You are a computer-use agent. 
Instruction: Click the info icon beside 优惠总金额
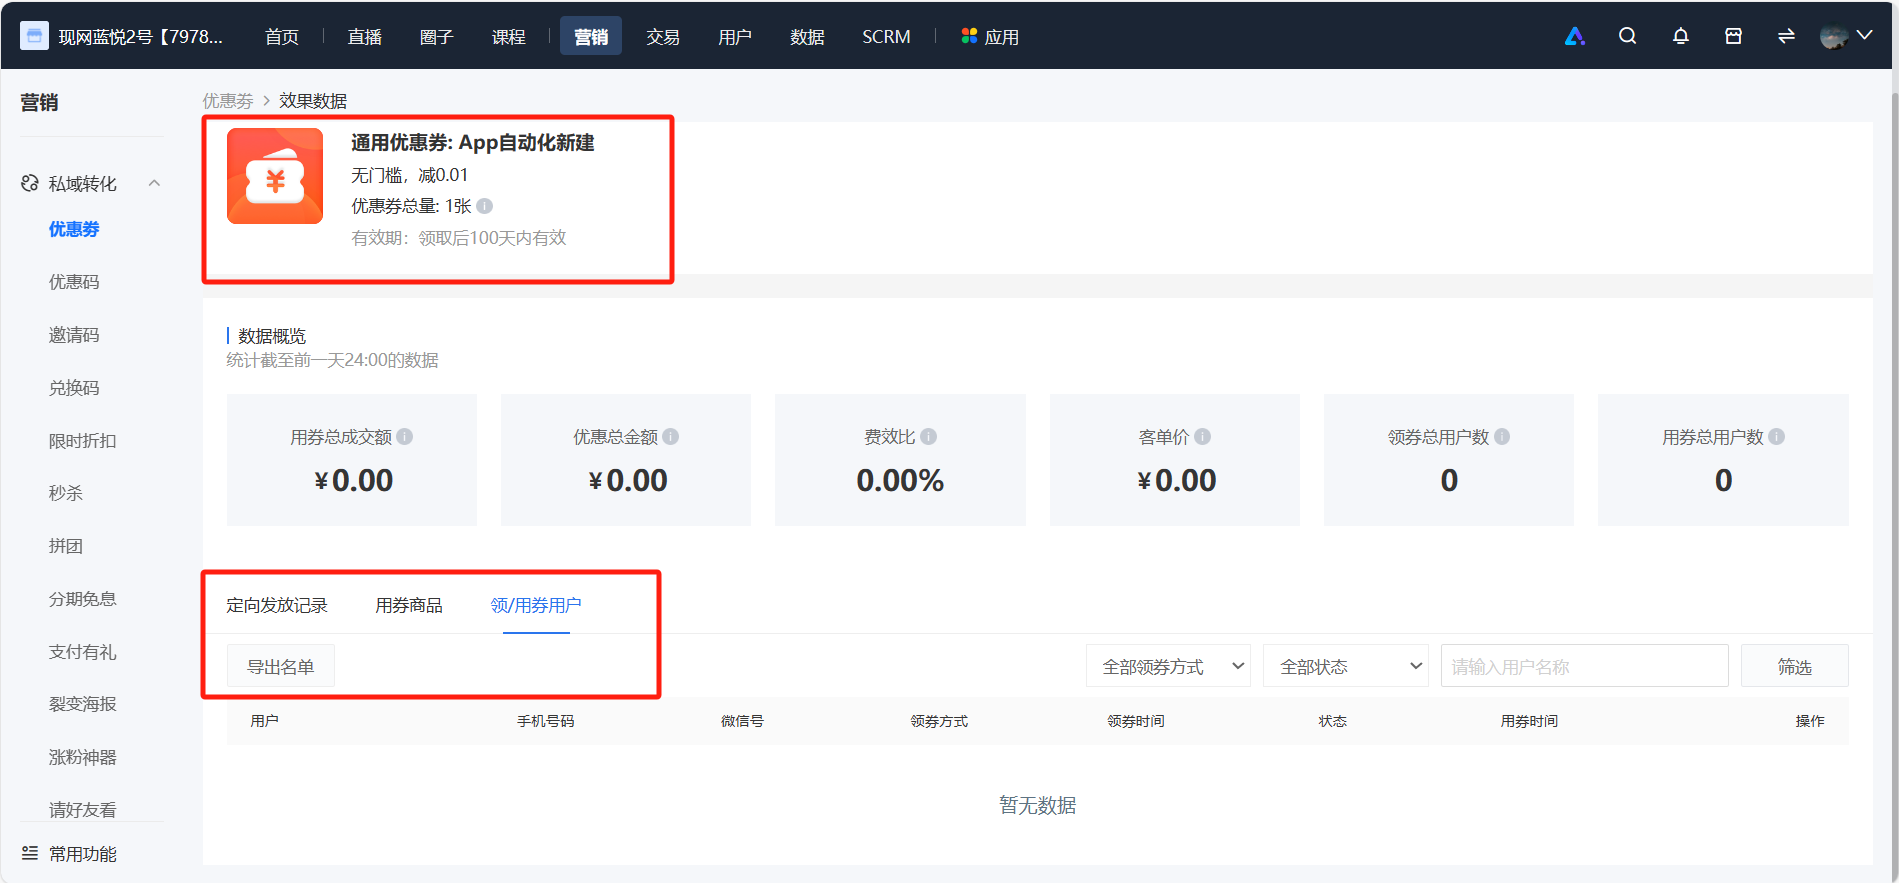click(x=671, y=437)
